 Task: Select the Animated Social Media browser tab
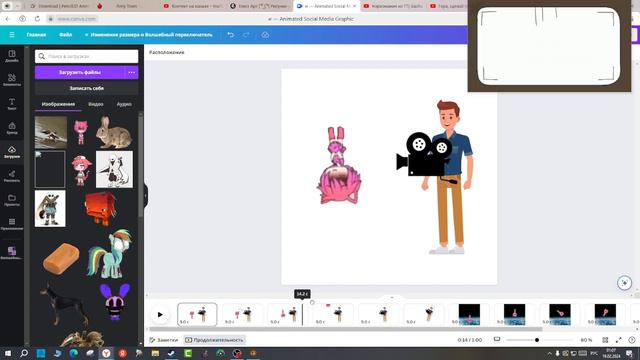click(327, 6)
